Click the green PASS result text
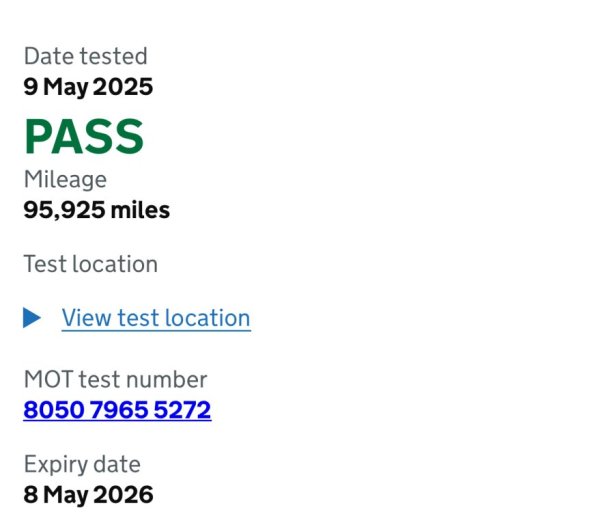Screen dimensions: 600x525 84,136
